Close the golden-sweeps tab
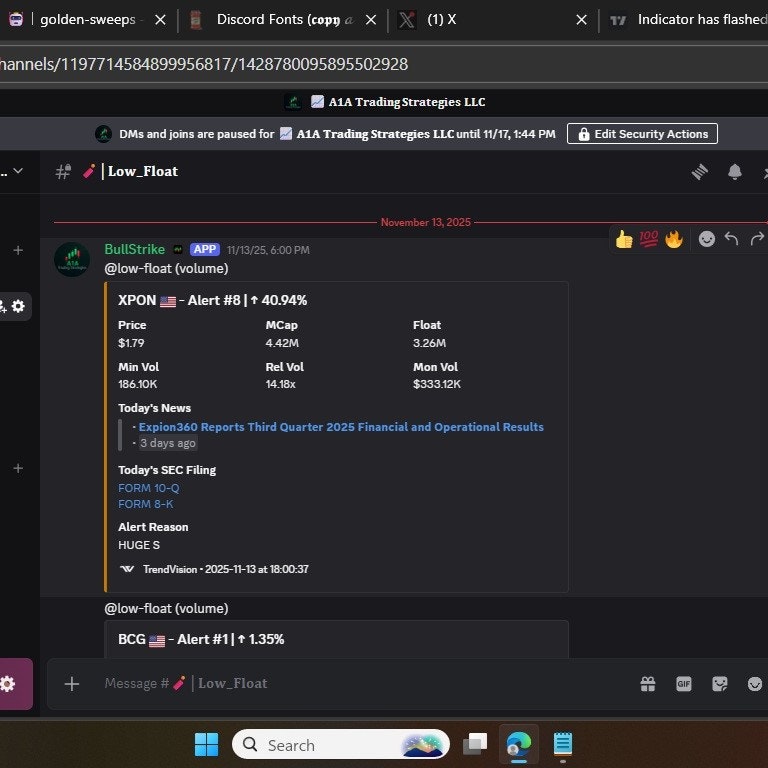Screen dimensions: 768x768 click(x=160, y=20)
